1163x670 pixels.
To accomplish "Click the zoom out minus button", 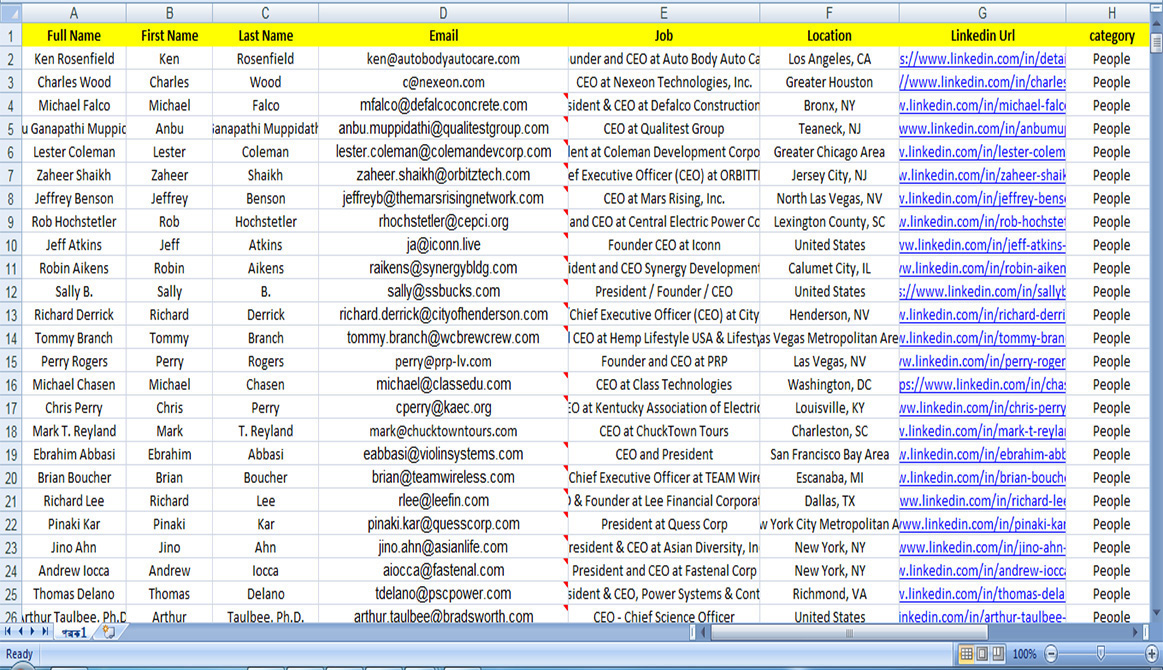I will (1051, 654).
